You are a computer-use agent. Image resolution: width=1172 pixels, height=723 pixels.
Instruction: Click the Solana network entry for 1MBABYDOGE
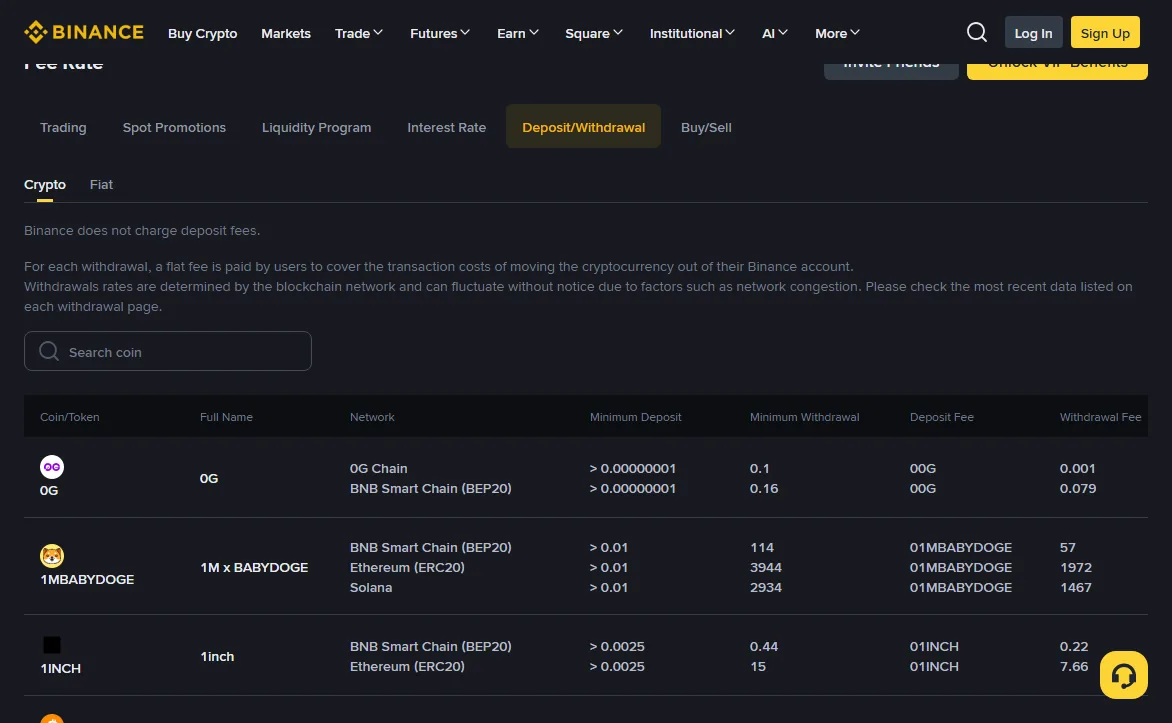click(371, 587)
